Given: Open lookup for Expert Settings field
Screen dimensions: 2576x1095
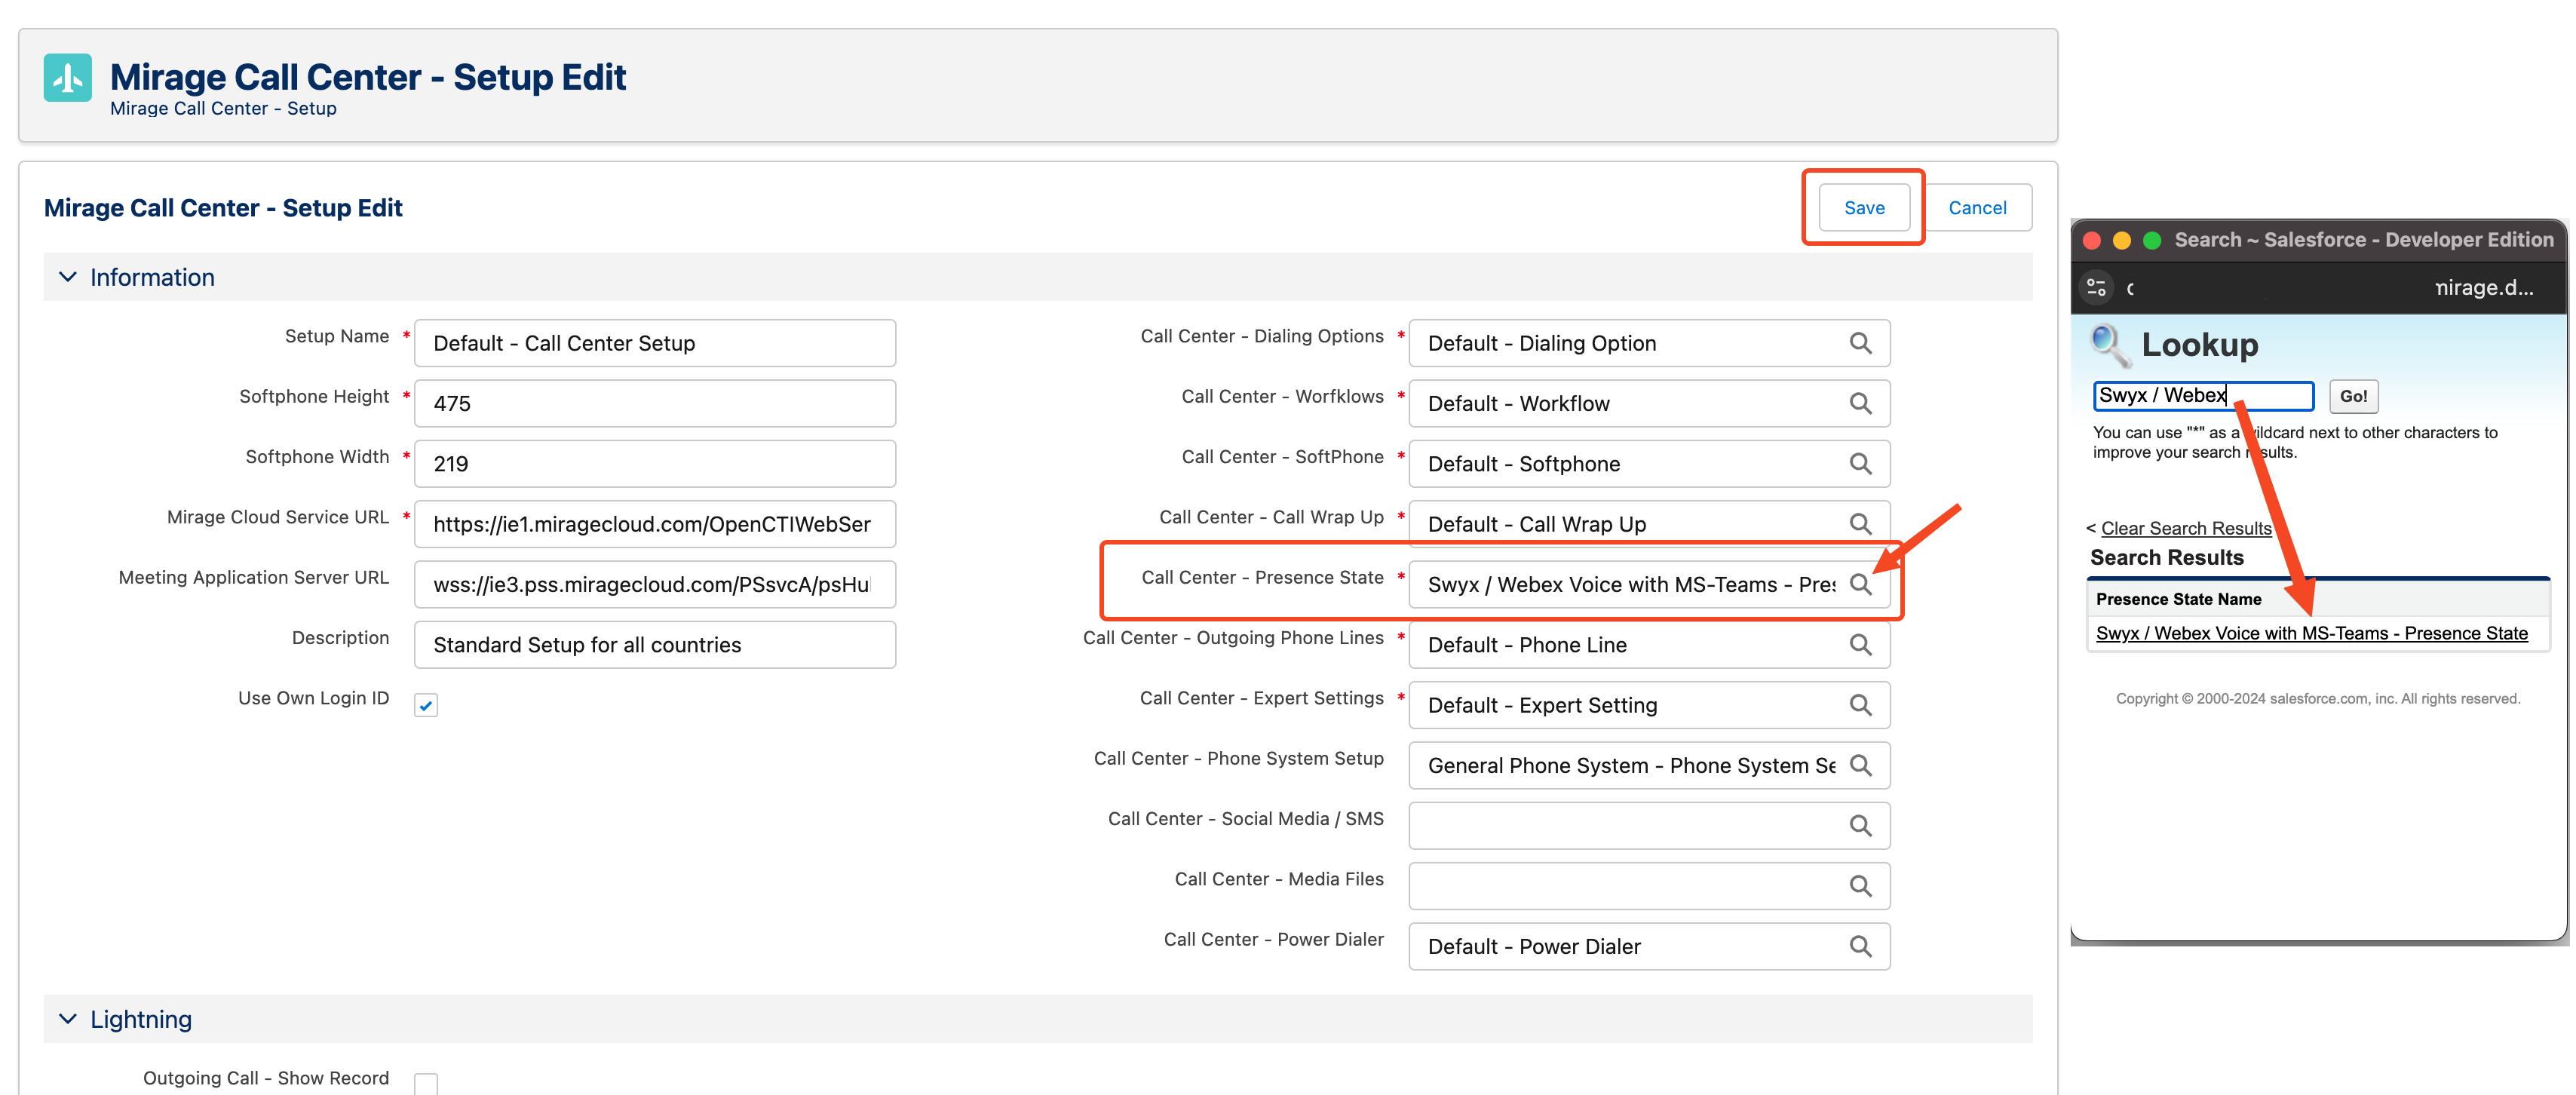Looking at the screenshot, I should tap(1860, 705).
